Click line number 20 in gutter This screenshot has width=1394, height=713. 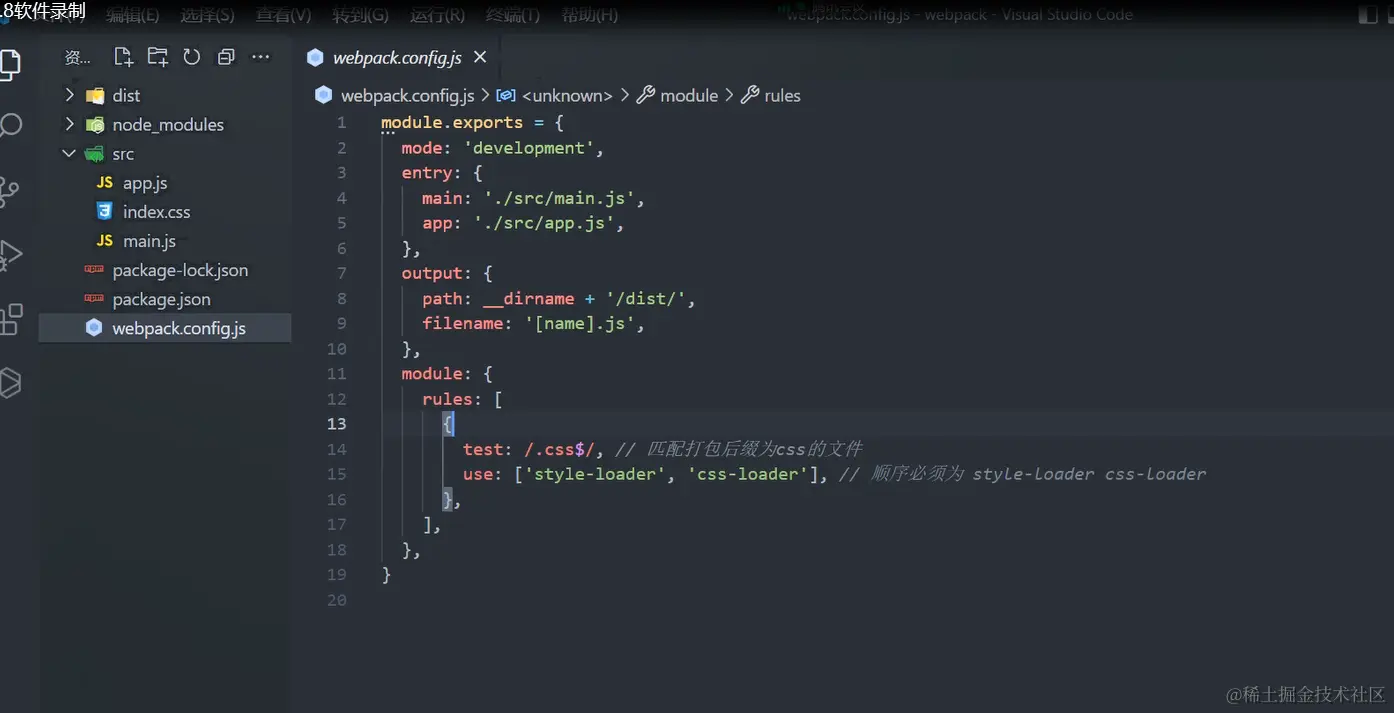[337, 600]
